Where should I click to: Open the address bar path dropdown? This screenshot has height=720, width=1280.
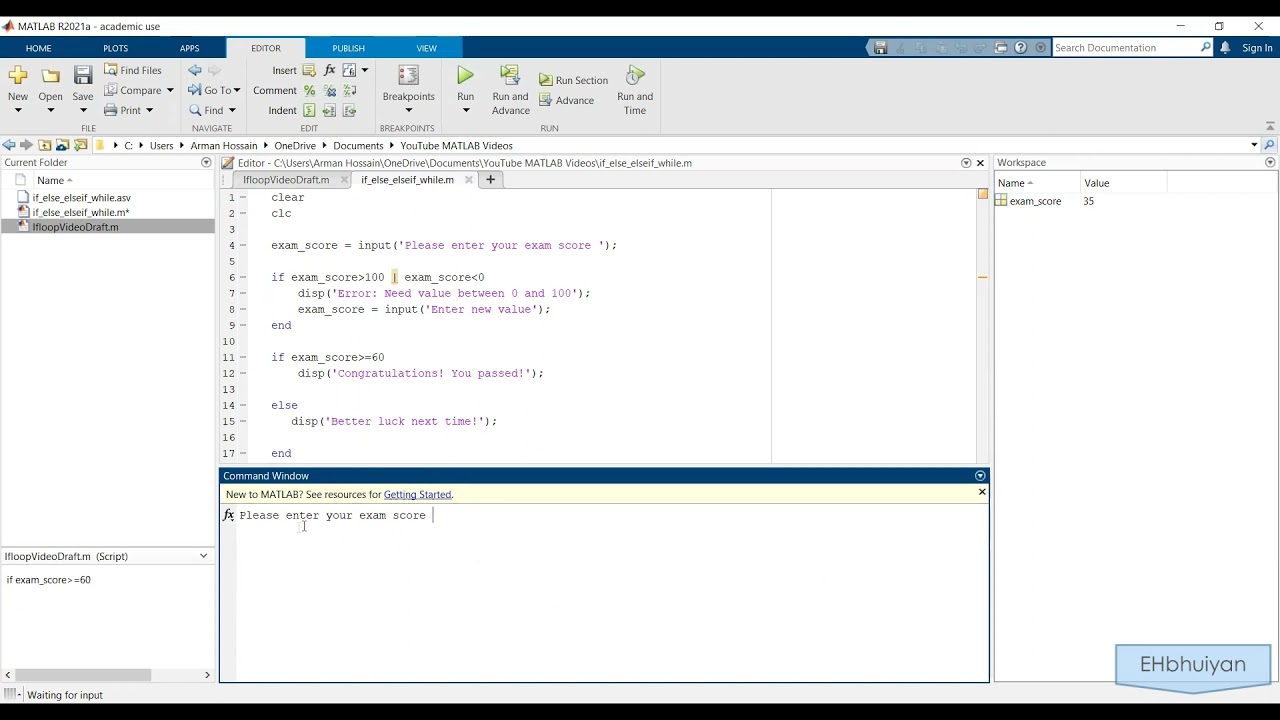pyautogui.click(x=1254, y=145)
